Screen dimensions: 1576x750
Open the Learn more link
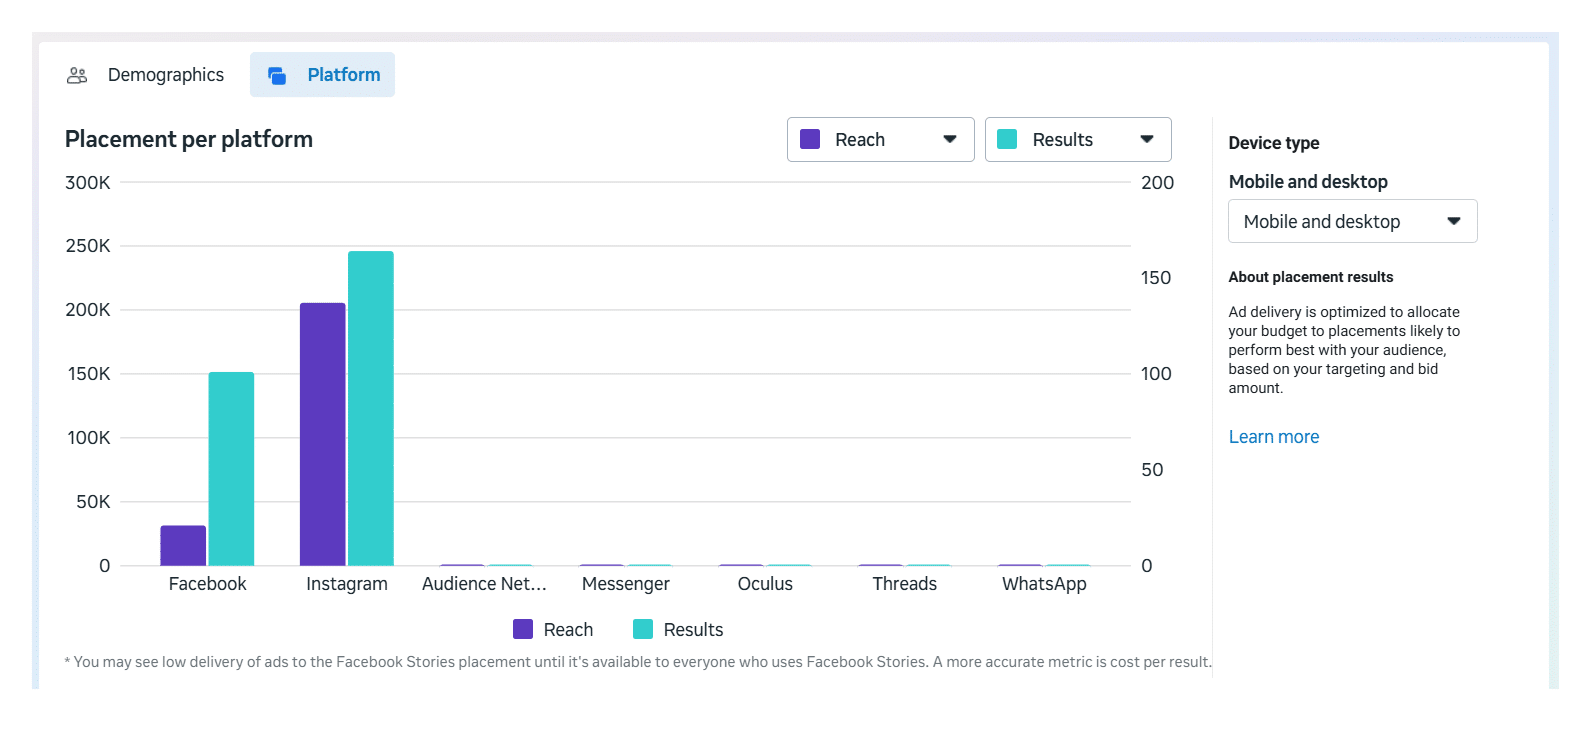(1273, 437)
